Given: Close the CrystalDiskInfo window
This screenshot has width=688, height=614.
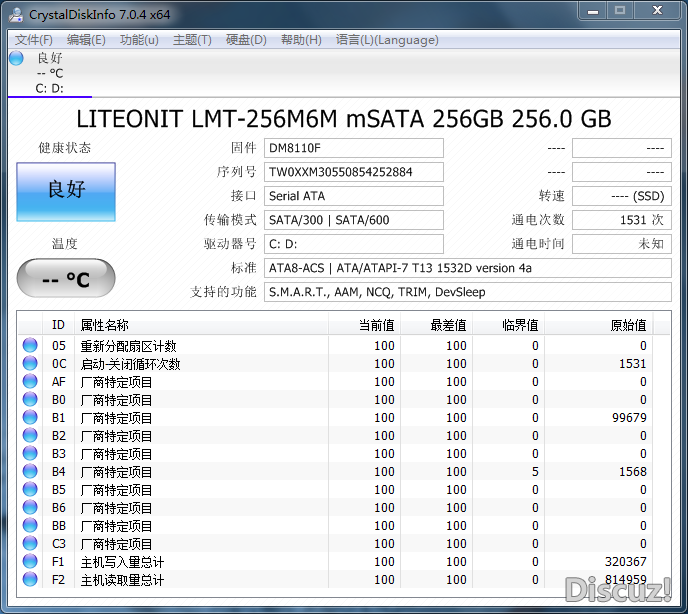Looking at the screenshot, I should [657, 11].
